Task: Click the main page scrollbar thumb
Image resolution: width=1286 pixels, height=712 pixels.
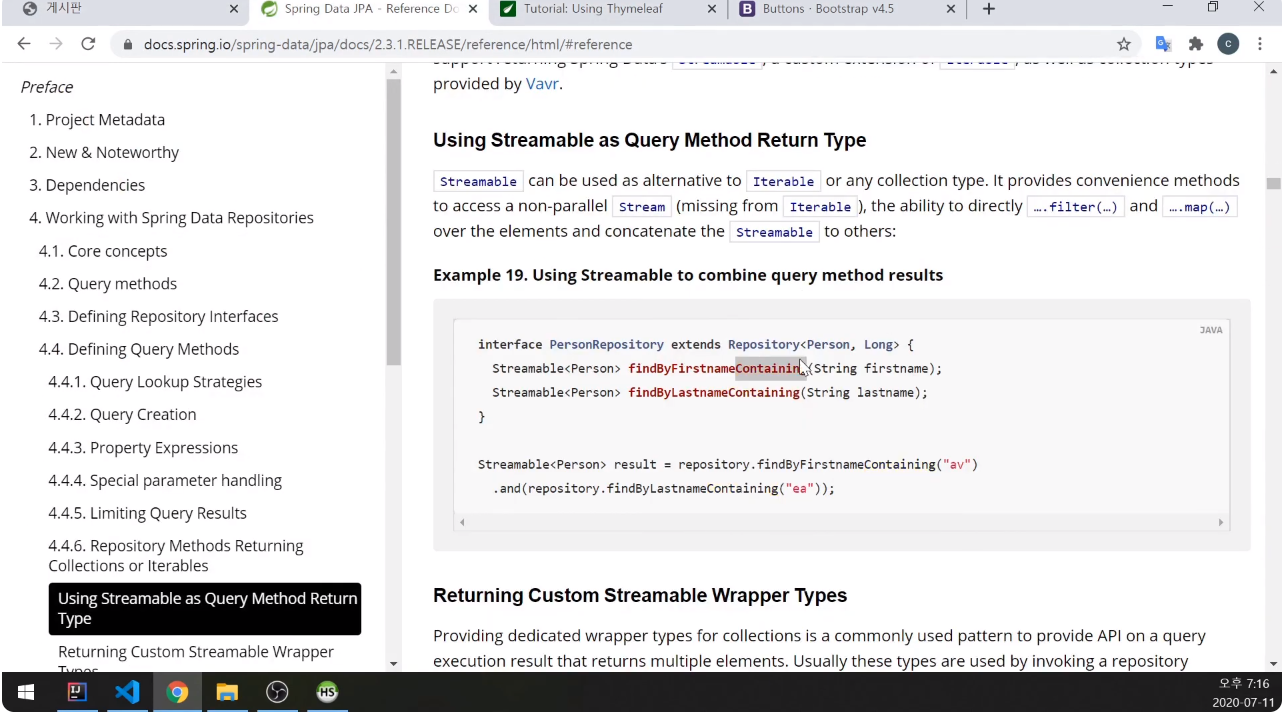Action: [1273, 184]
